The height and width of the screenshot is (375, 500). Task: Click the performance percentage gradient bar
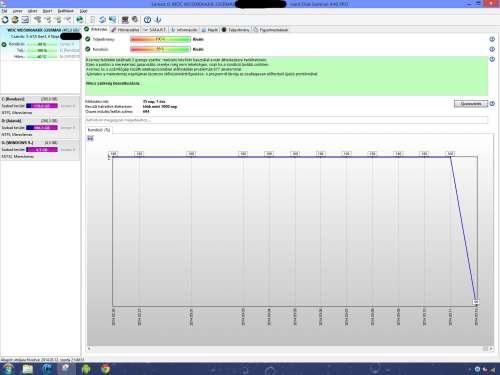(160, 39)
